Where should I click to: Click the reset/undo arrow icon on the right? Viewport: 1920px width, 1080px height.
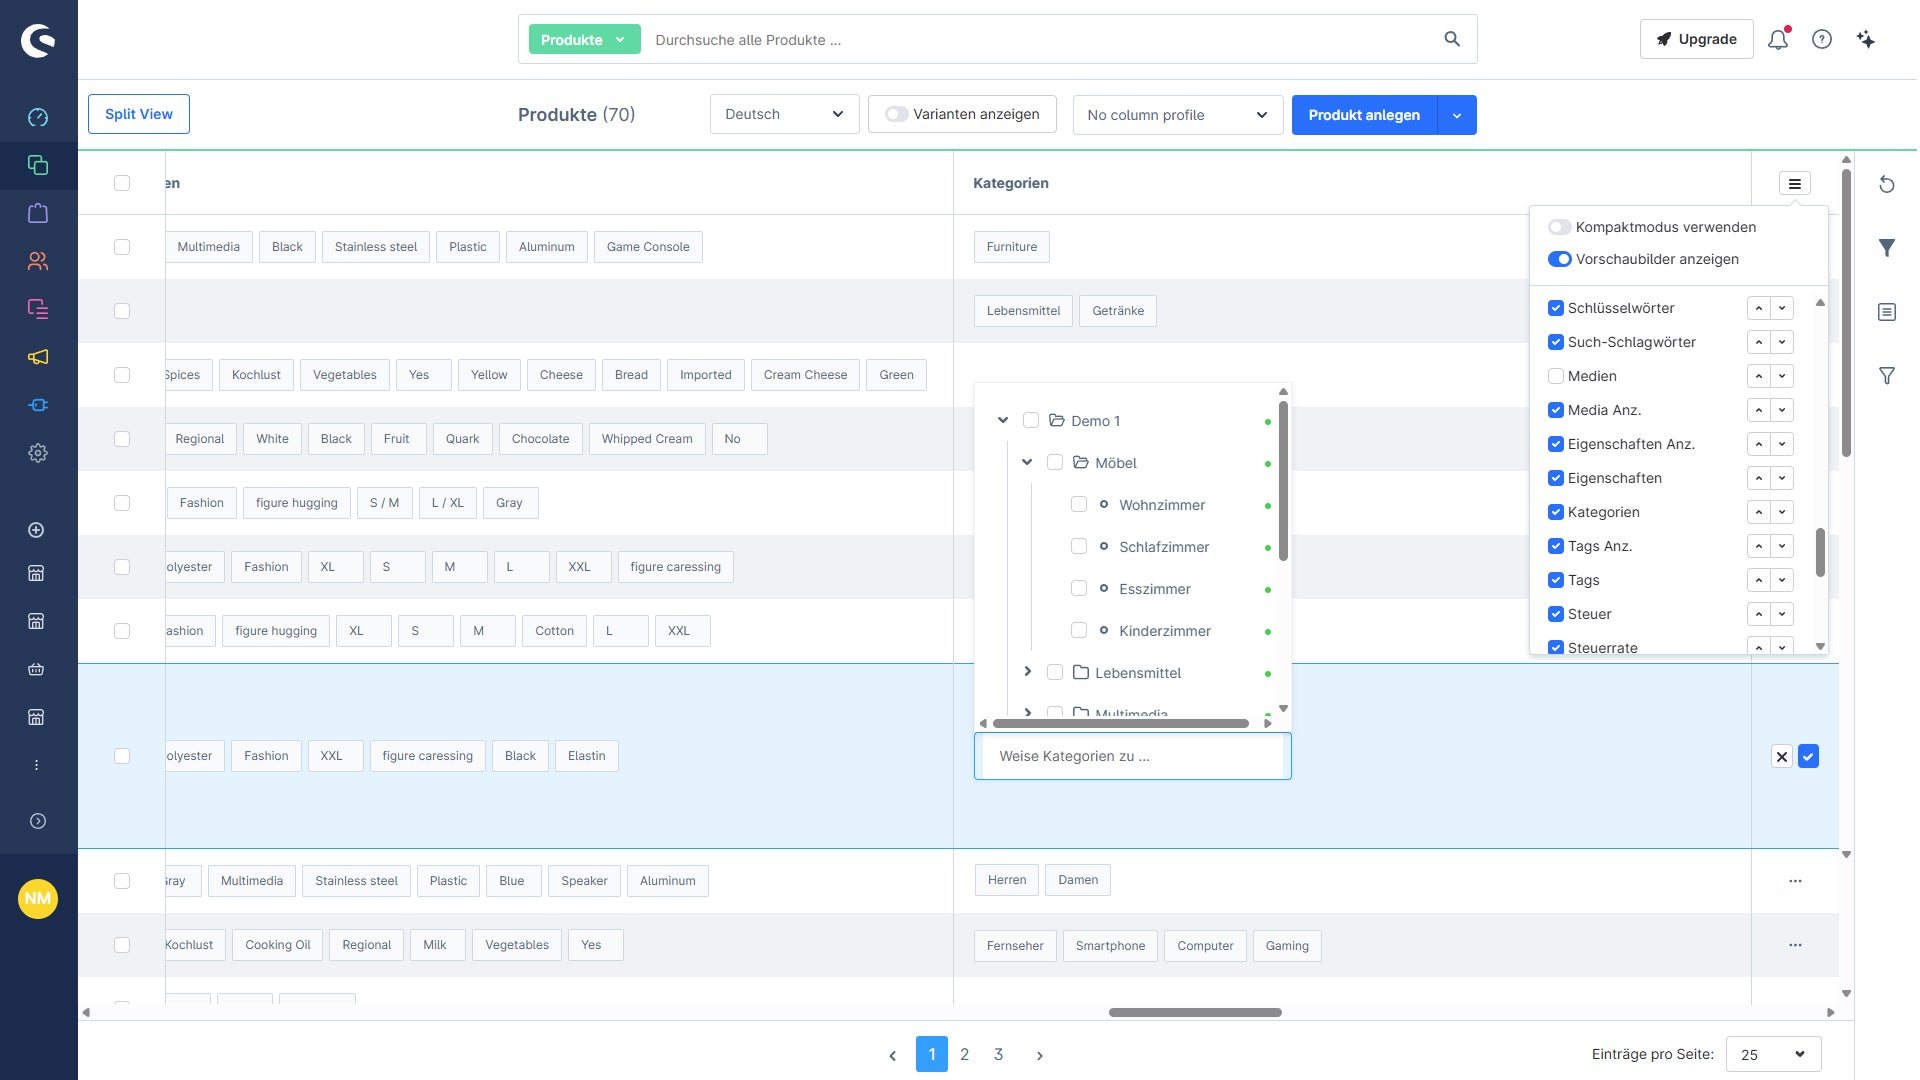pyautogui.click(x=1887, y=184)
